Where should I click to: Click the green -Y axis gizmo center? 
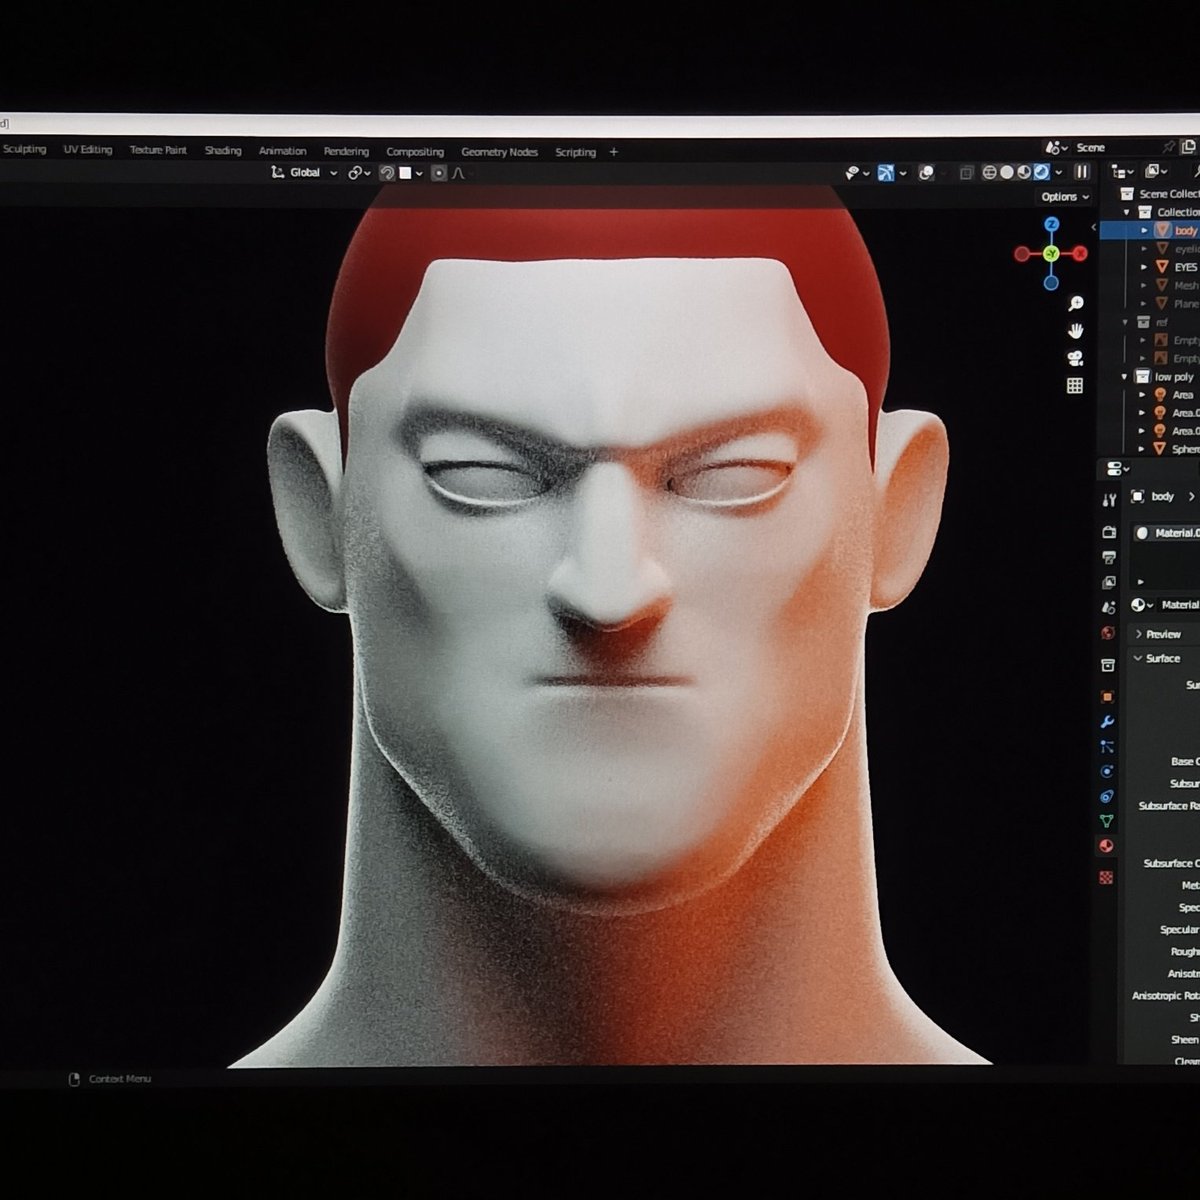(1051, 254)
